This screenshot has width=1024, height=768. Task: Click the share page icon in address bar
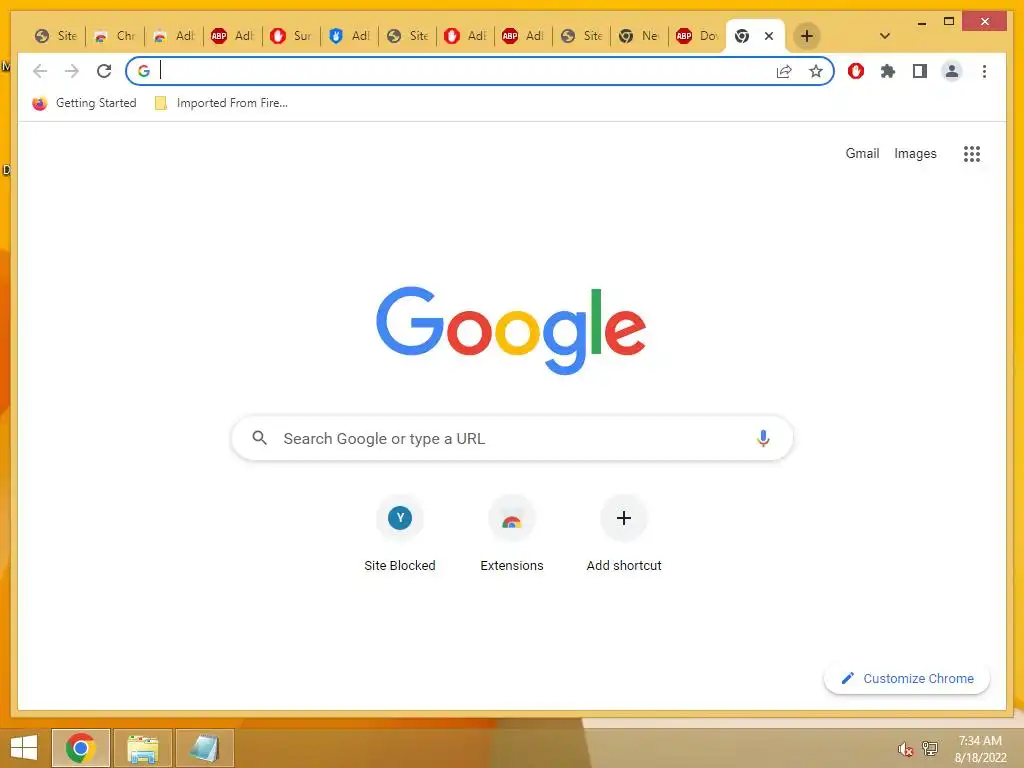pos(784,72)
